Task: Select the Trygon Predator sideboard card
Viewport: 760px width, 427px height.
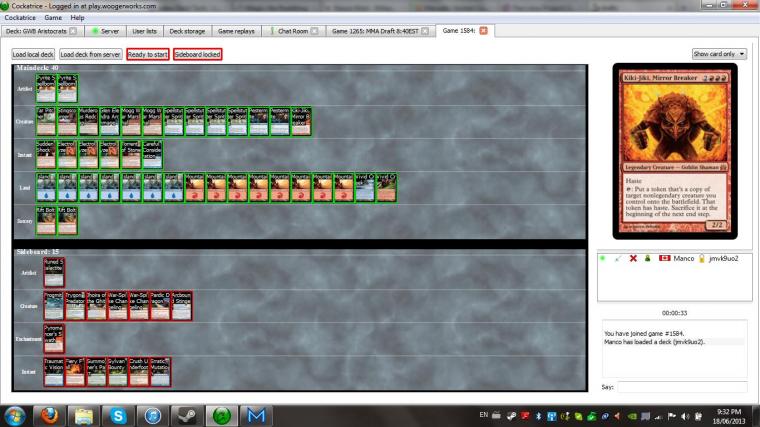Action: click(x=75, y=306)
